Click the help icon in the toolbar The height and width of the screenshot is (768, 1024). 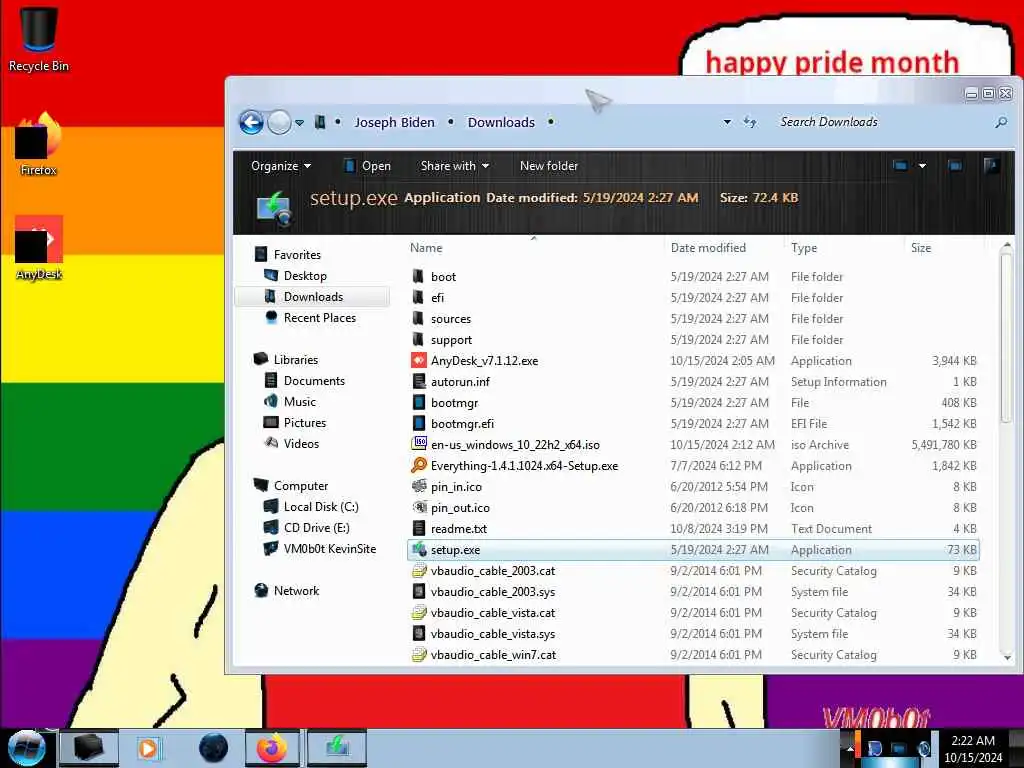coord(991,166)
